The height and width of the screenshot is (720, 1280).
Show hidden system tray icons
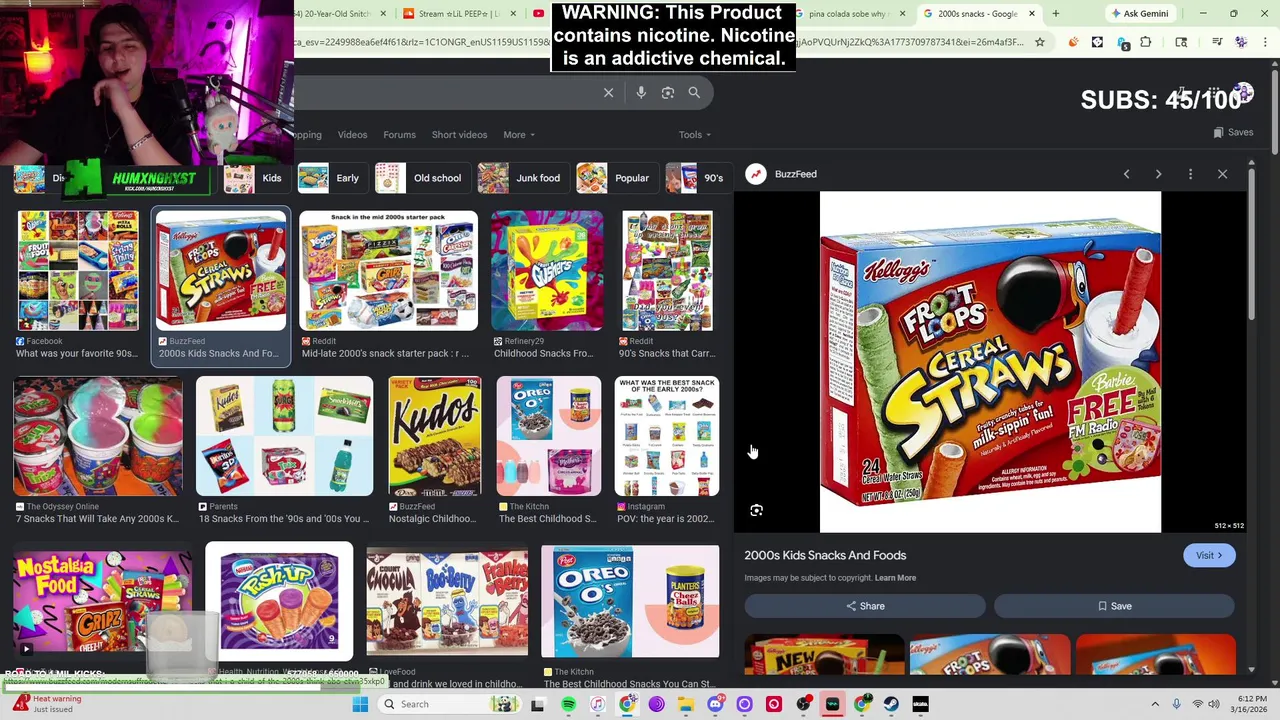(1155, 704)
